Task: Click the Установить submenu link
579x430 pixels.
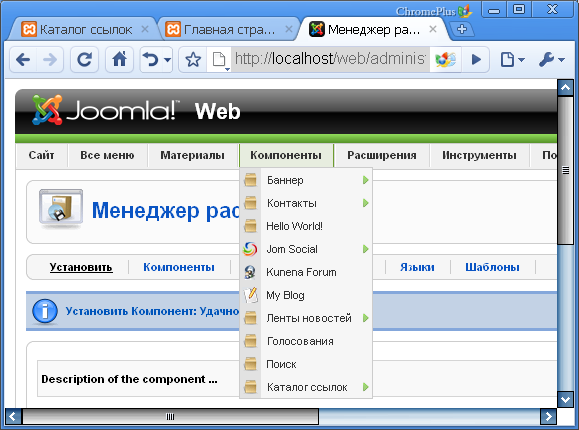Action: 81,267
